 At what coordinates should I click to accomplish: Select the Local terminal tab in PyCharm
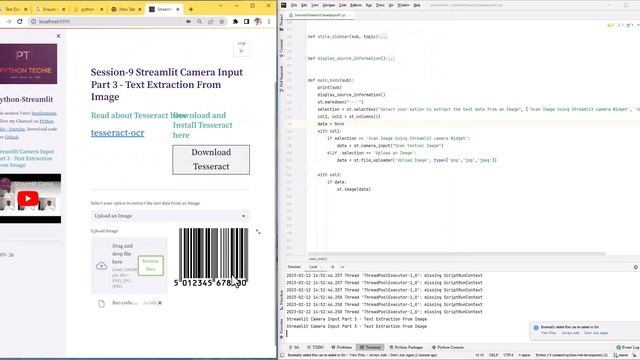[x=313, y=267]
